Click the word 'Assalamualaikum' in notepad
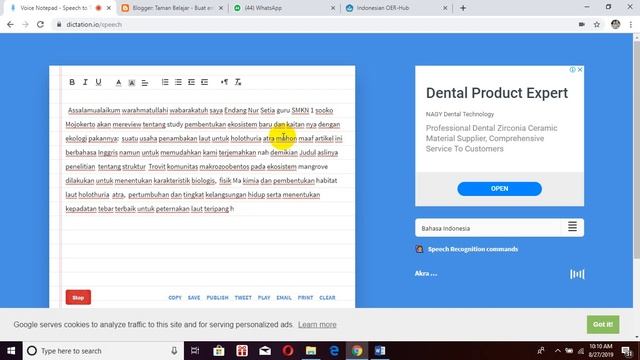 94,110
